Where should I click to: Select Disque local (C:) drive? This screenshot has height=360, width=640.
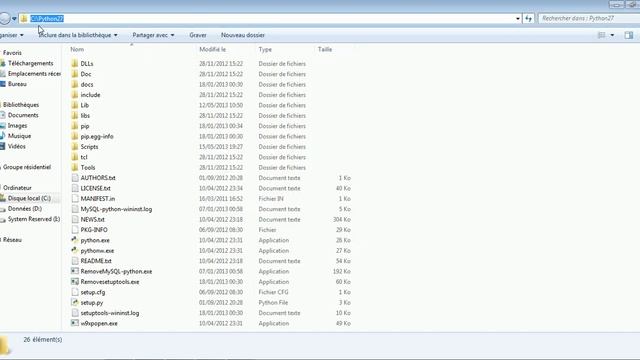point(29,198)
